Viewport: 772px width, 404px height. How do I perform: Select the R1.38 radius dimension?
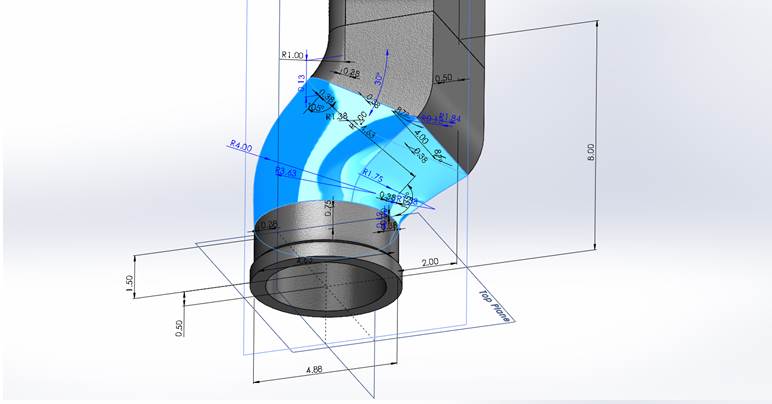tap(337, 117)
